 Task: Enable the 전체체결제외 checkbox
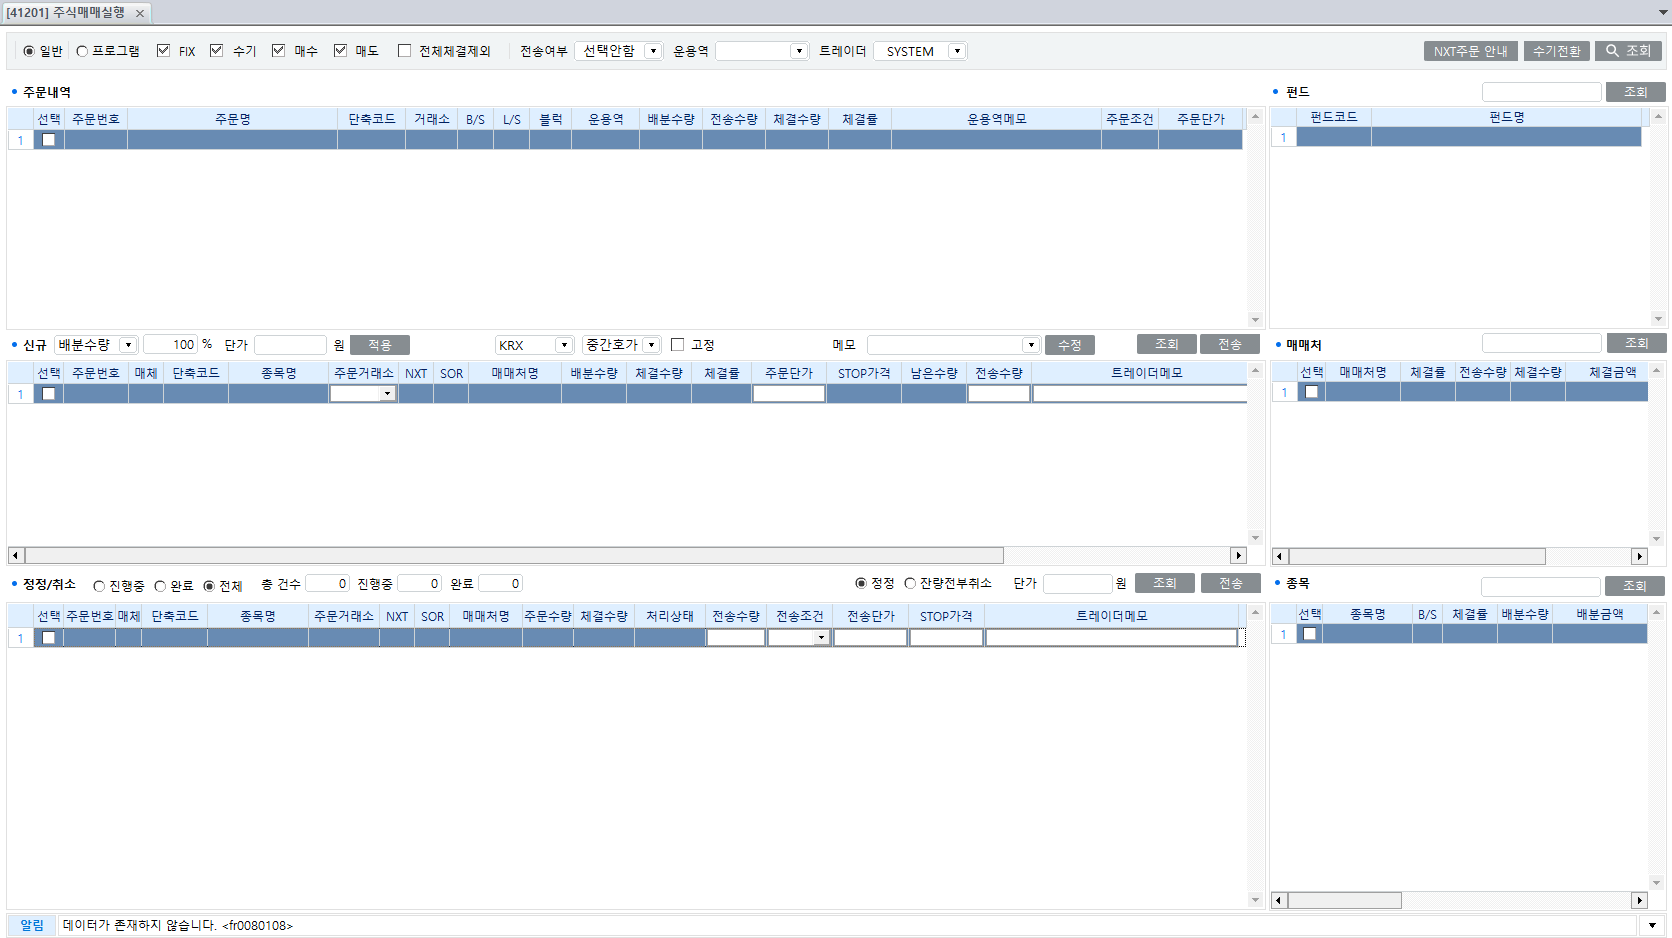[x=404, y=51]
